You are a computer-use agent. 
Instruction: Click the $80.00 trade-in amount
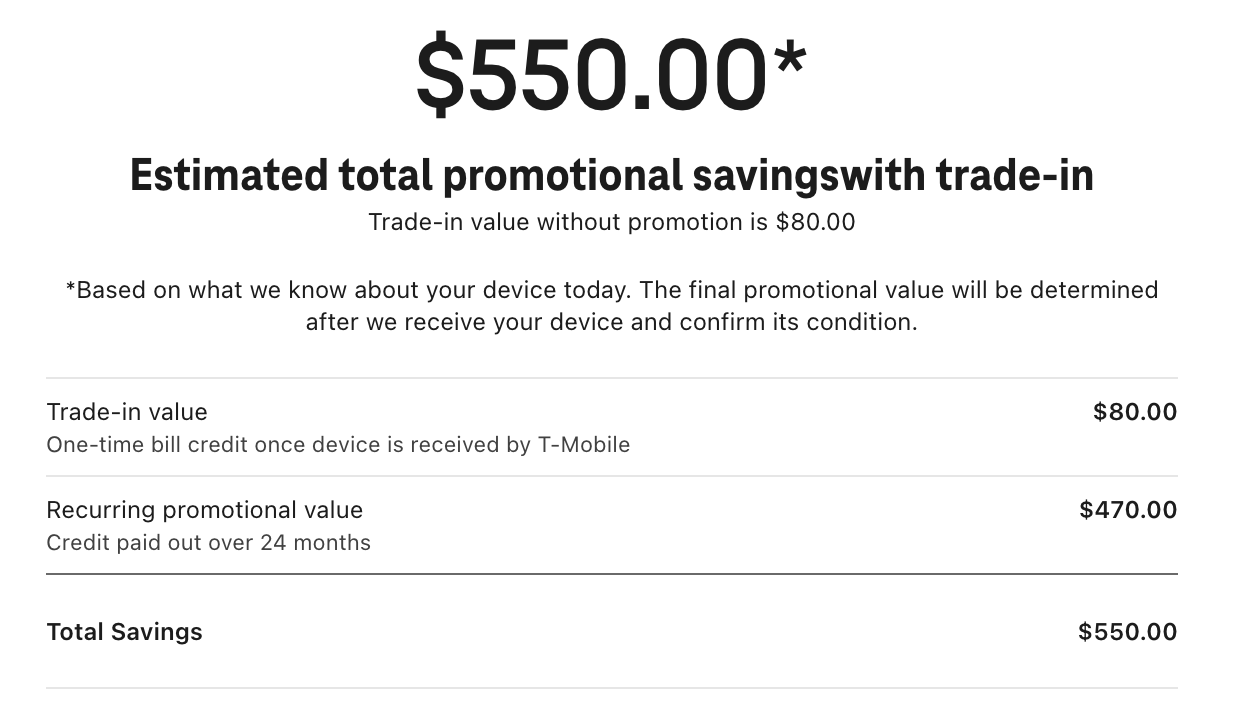click(1135, 412)
